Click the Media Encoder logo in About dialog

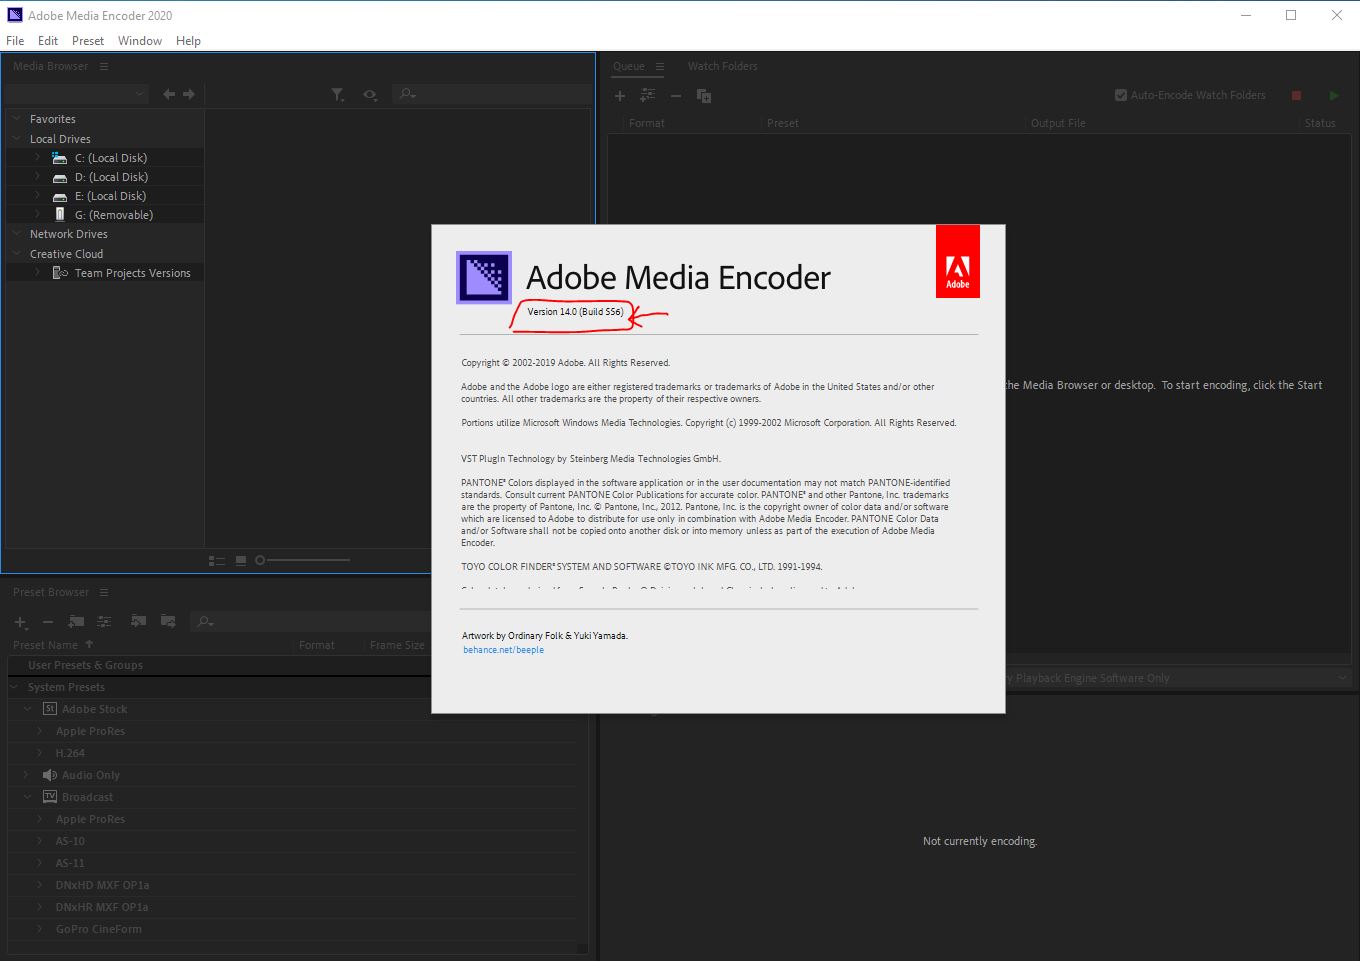point(484,277)
